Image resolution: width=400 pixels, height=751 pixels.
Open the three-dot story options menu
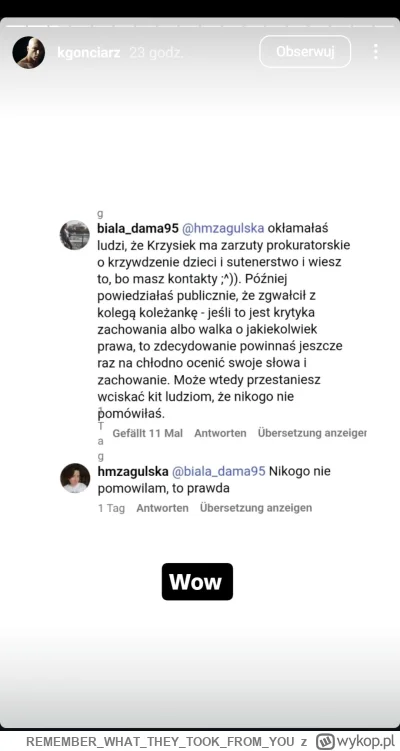(376, 52)
